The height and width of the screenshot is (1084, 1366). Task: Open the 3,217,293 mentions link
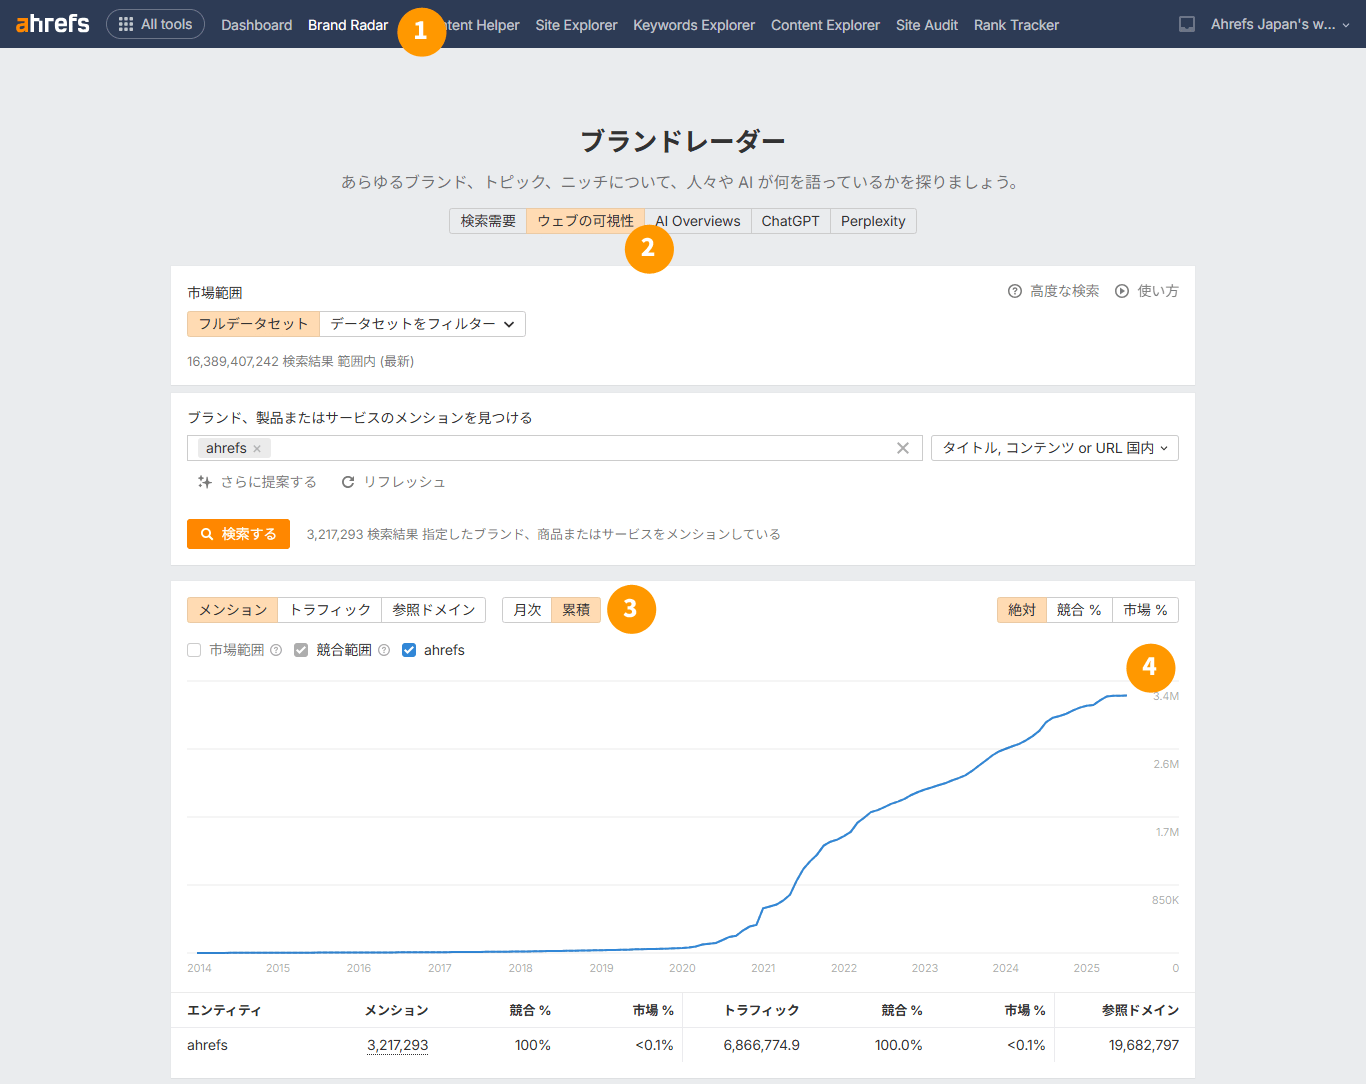pos(397,1045)
